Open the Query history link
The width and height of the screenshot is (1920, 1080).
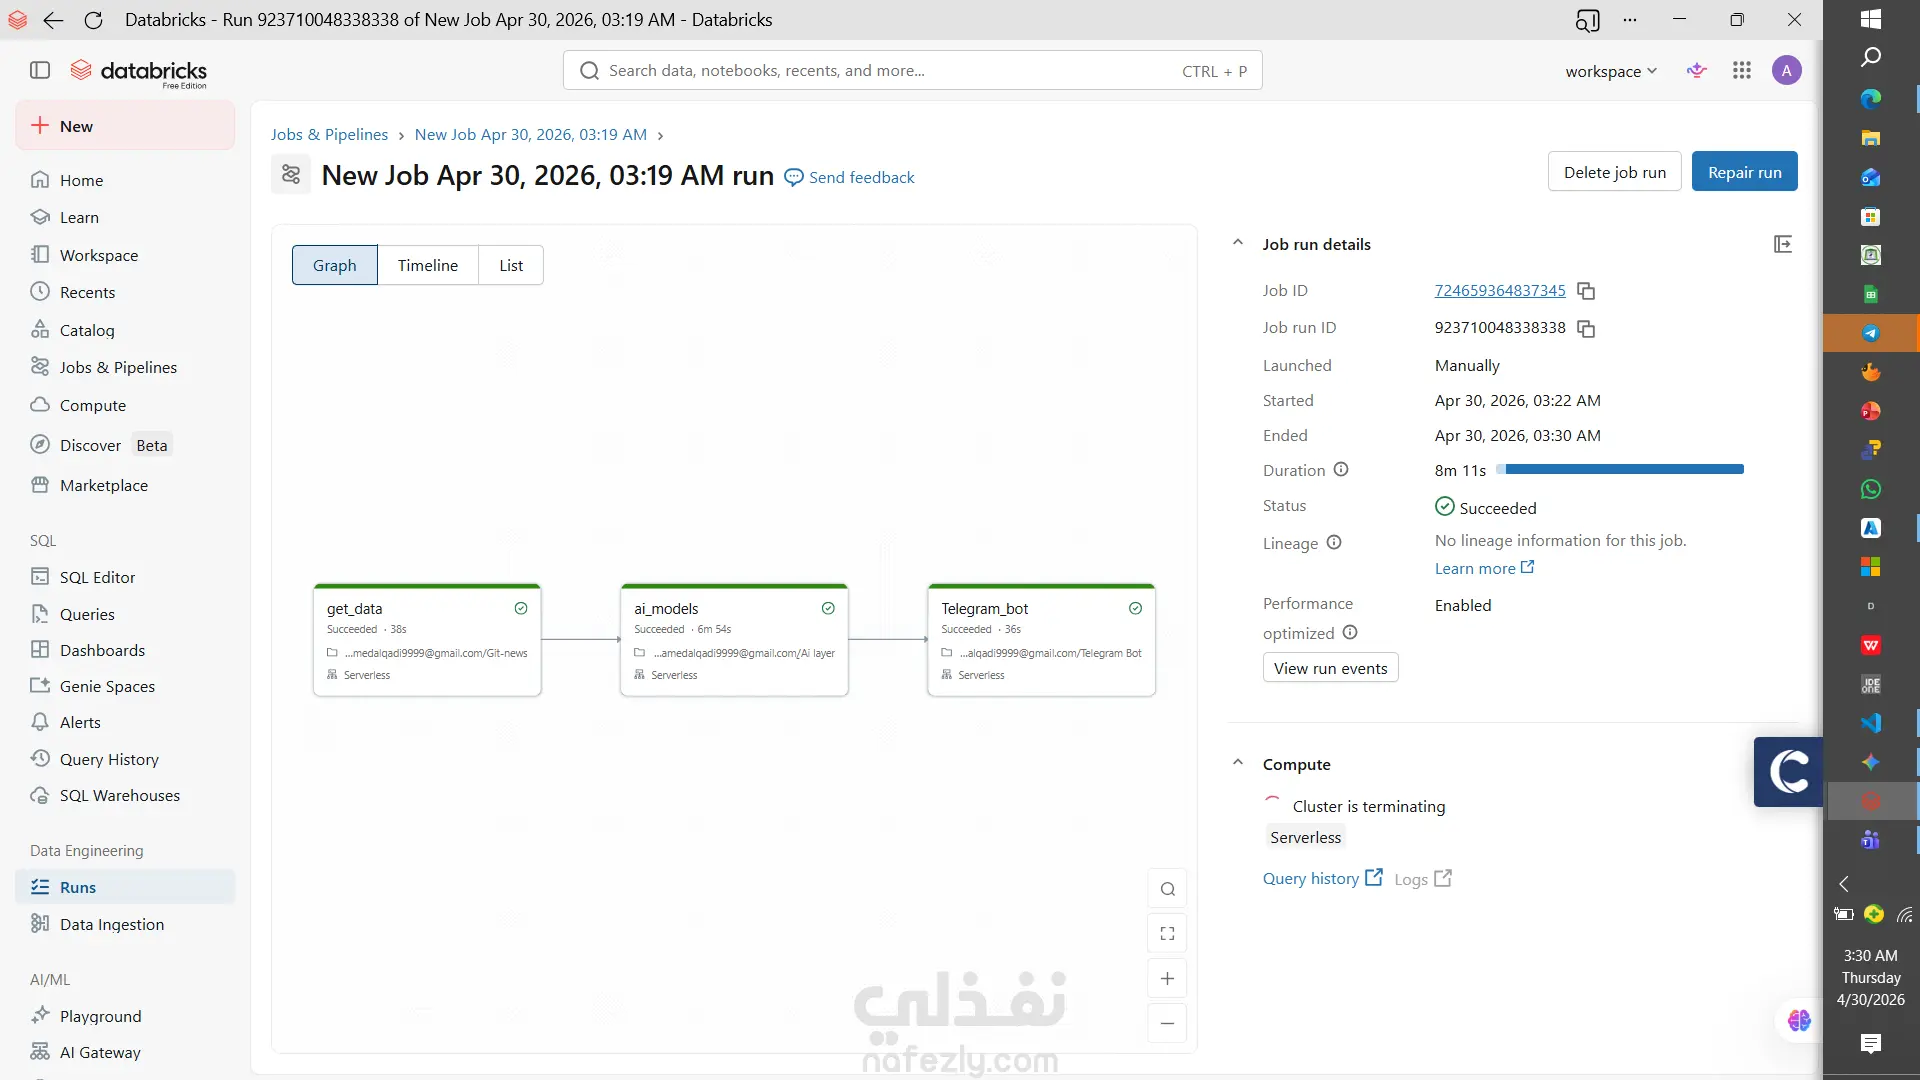tap(1322, 878)
